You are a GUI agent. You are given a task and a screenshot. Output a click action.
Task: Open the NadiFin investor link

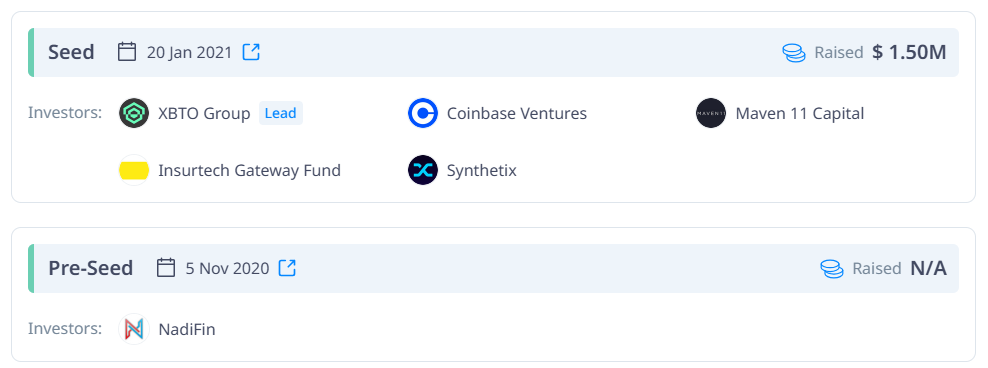click(x=187, y=329)
